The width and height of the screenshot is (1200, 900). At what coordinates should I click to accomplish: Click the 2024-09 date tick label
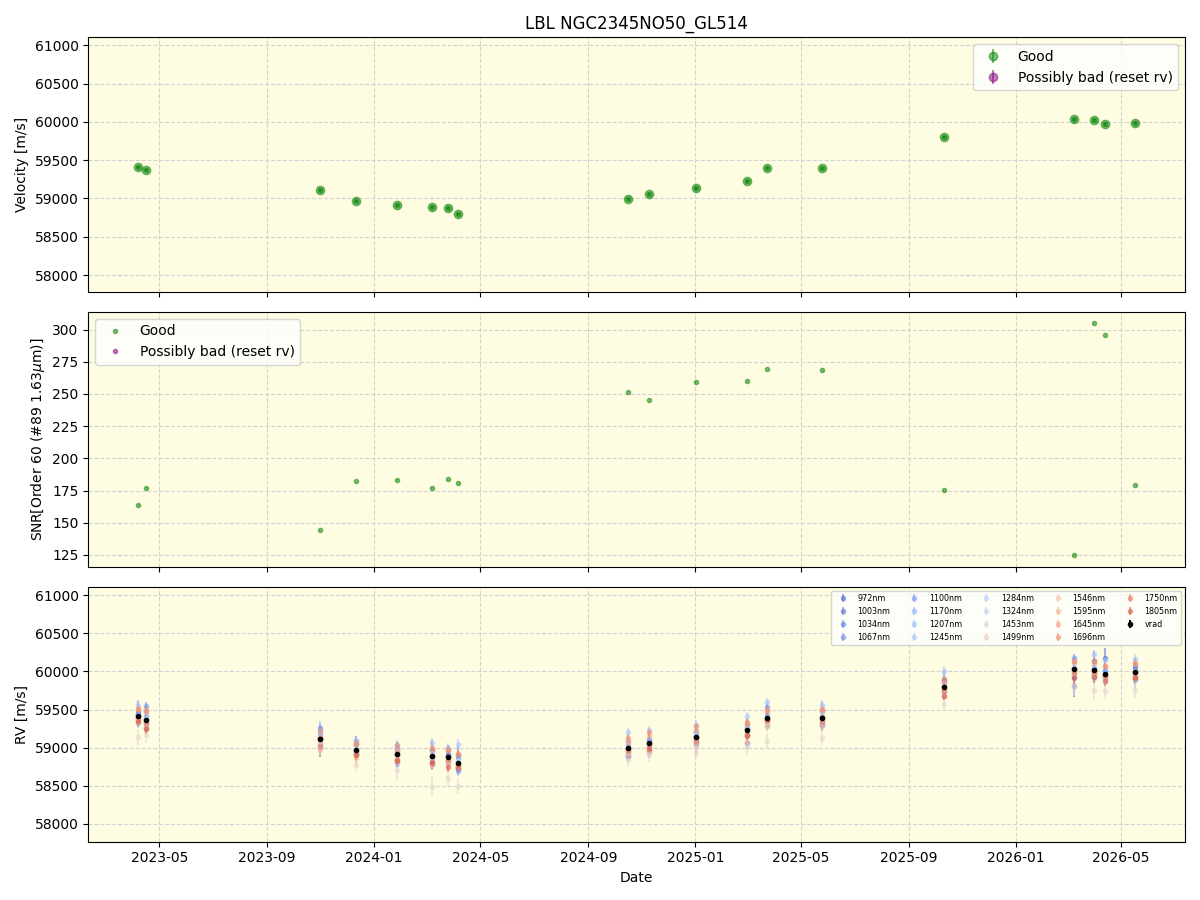tap(588, 856)
